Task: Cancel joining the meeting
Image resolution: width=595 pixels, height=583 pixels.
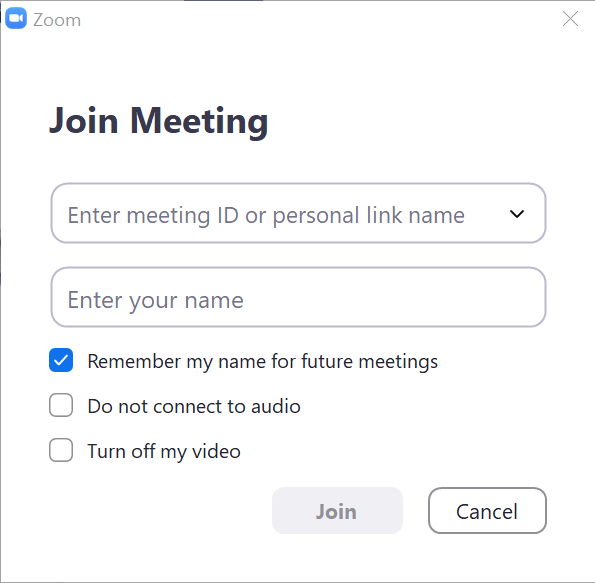Action: pyautogui.click(x=487, y=511)
